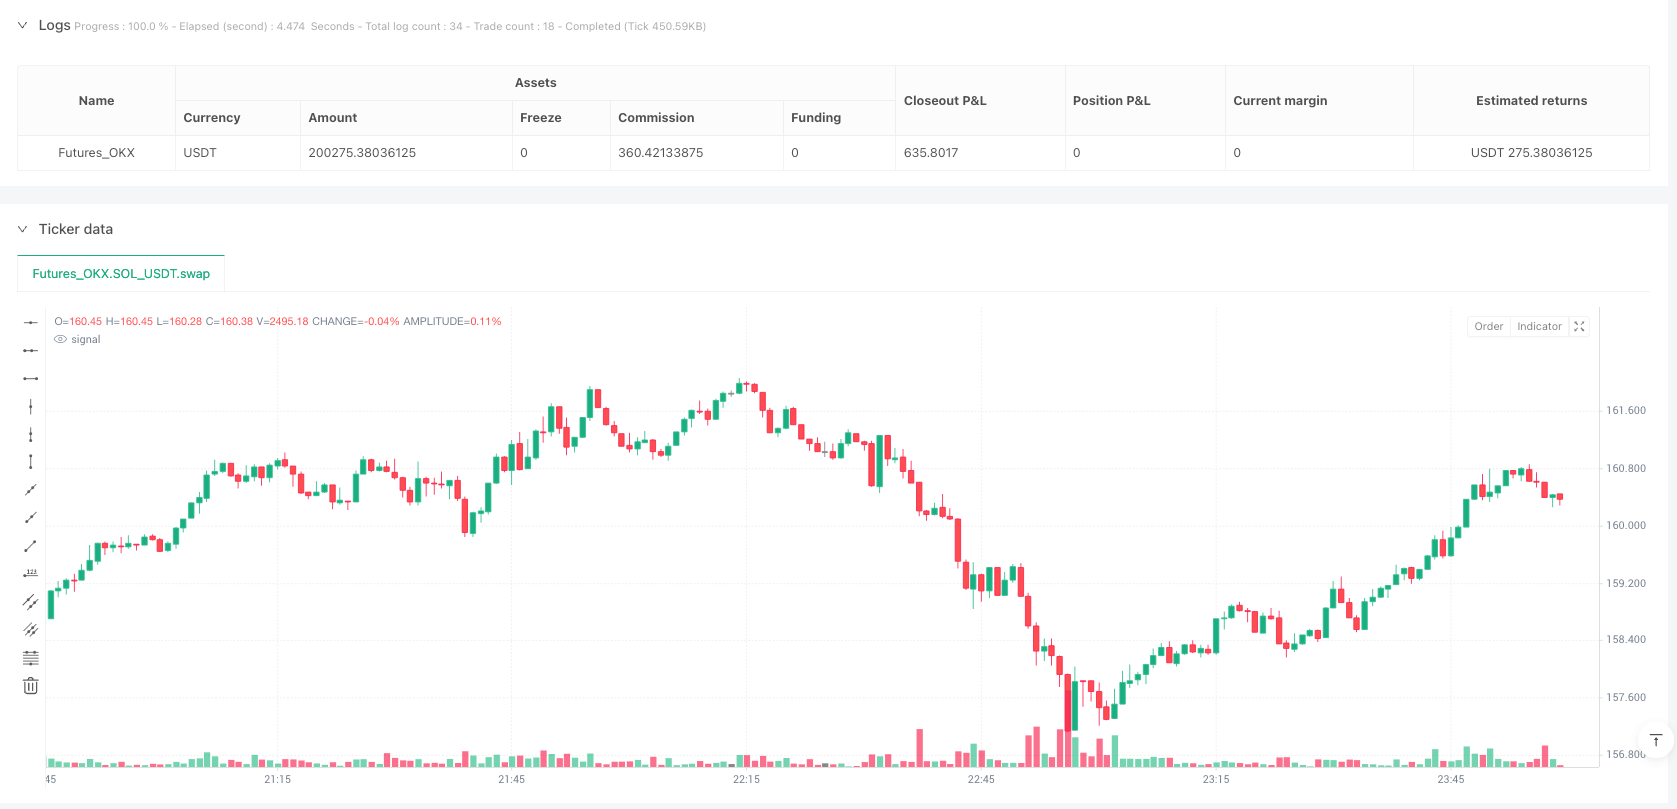Toggle the Indicator display on the chart
The height and width of the screenshot is (809, 1677).
pos(1538,327)
